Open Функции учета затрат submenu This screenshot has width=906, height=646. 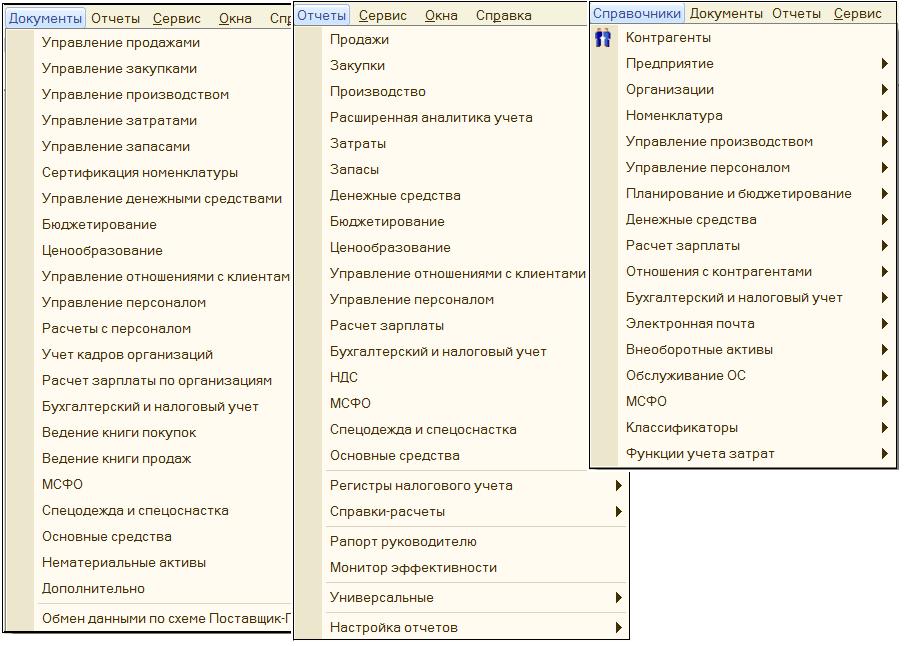pos(700,454)
